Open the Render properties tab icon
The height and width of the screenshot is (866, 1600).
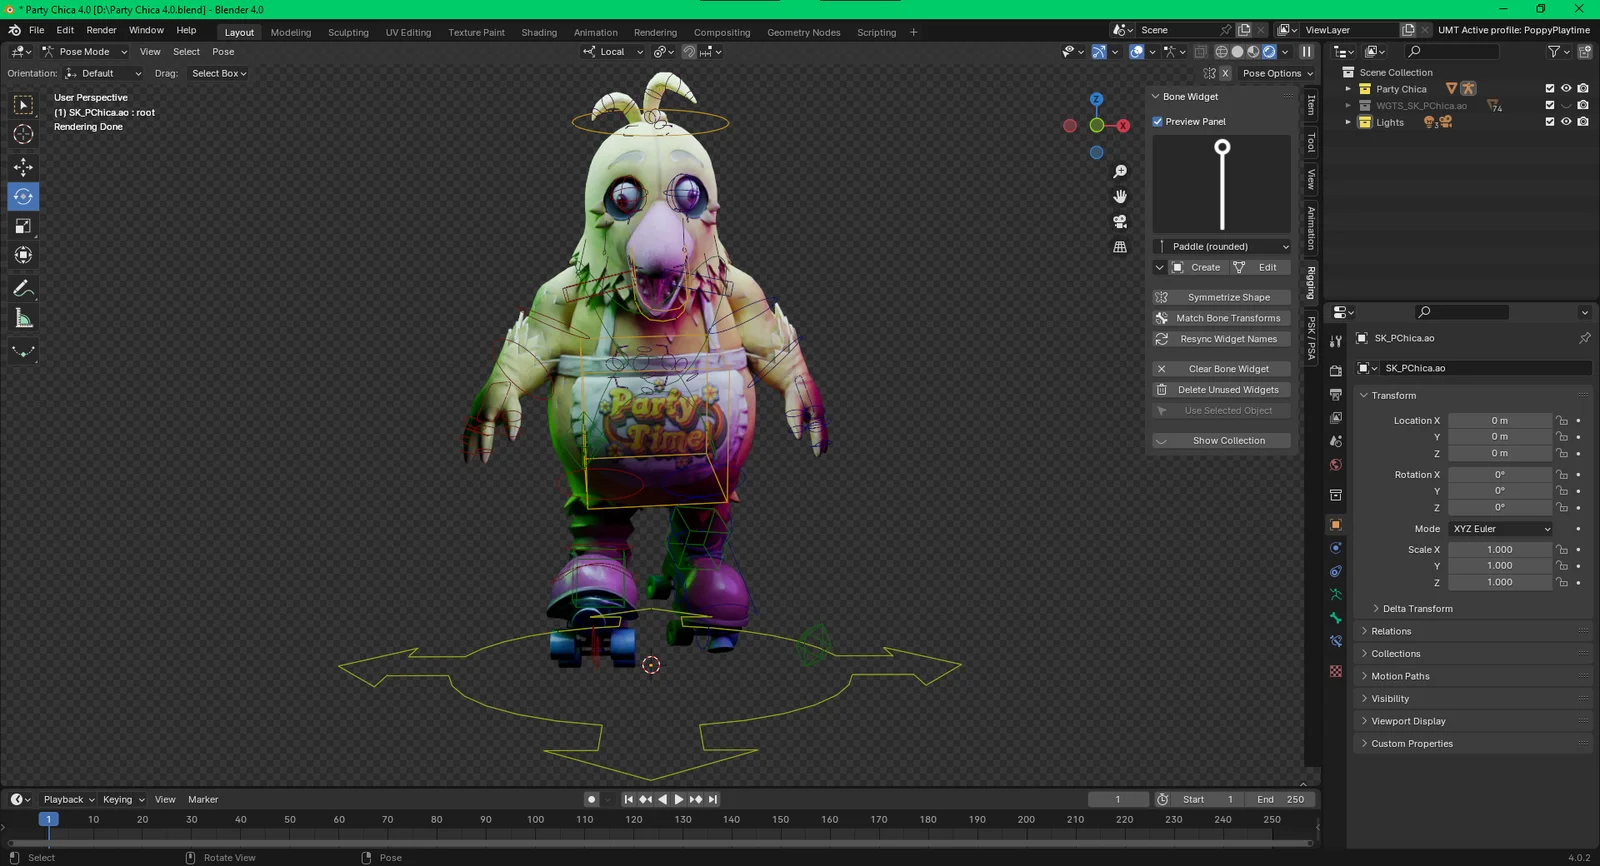1336,371
